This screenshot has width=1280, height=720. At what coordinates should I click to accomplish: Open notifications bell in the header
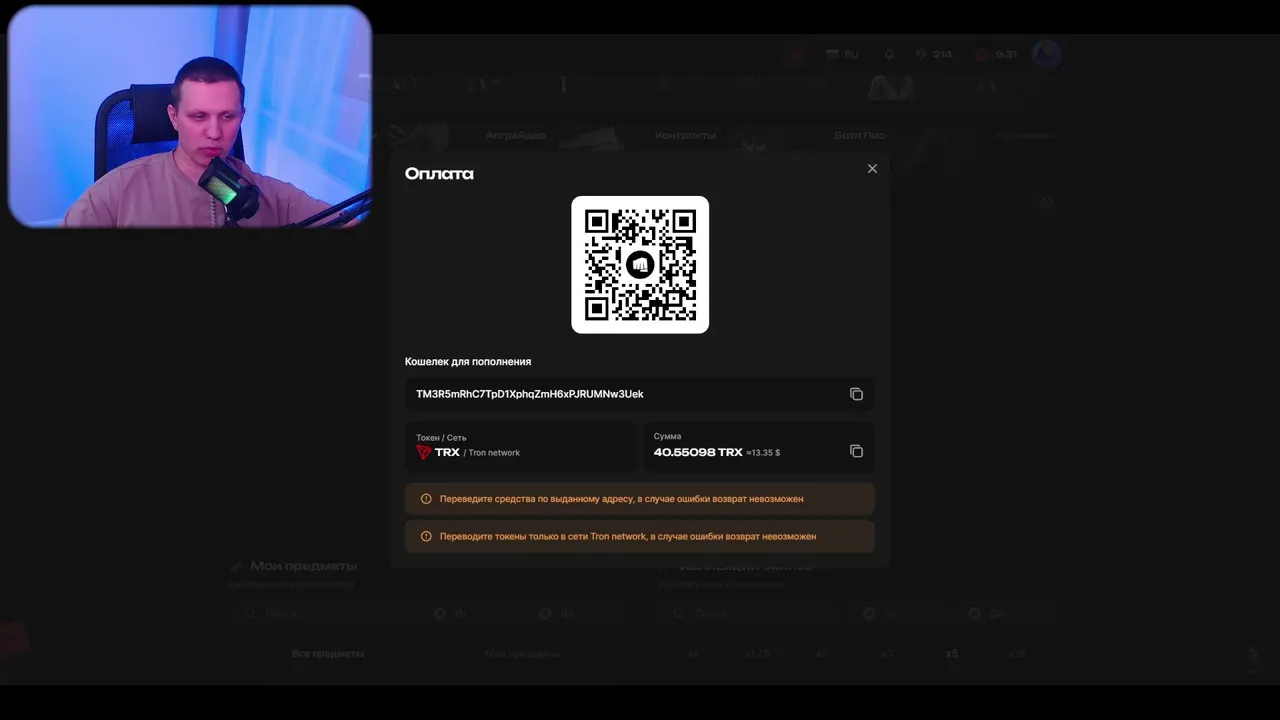point(889,55)
